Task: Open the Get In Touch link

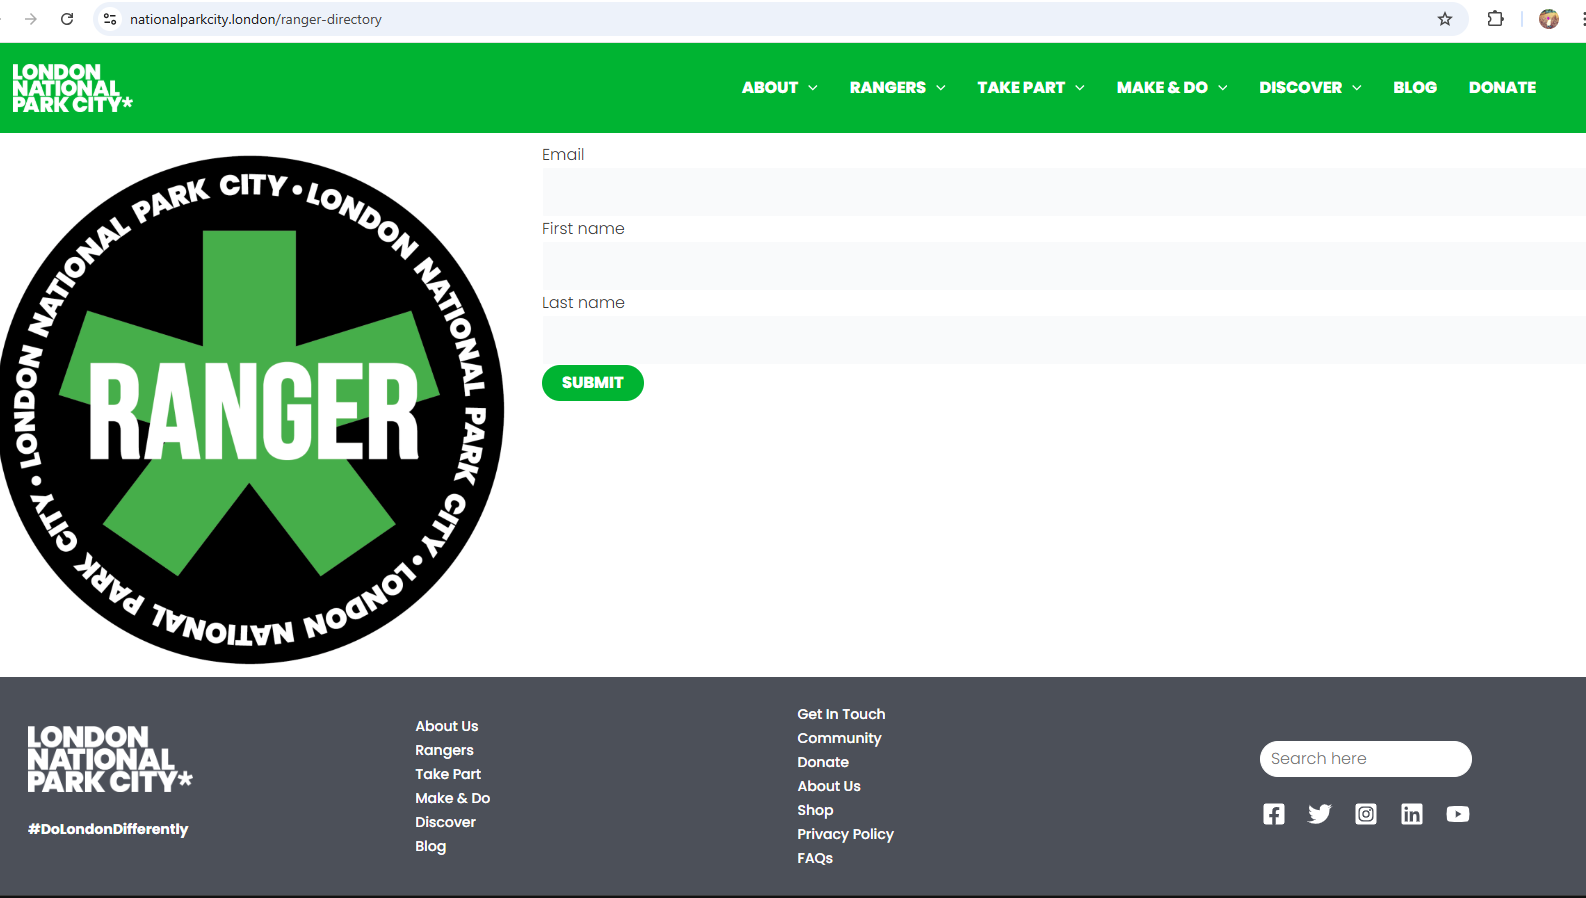Action: 841,714
